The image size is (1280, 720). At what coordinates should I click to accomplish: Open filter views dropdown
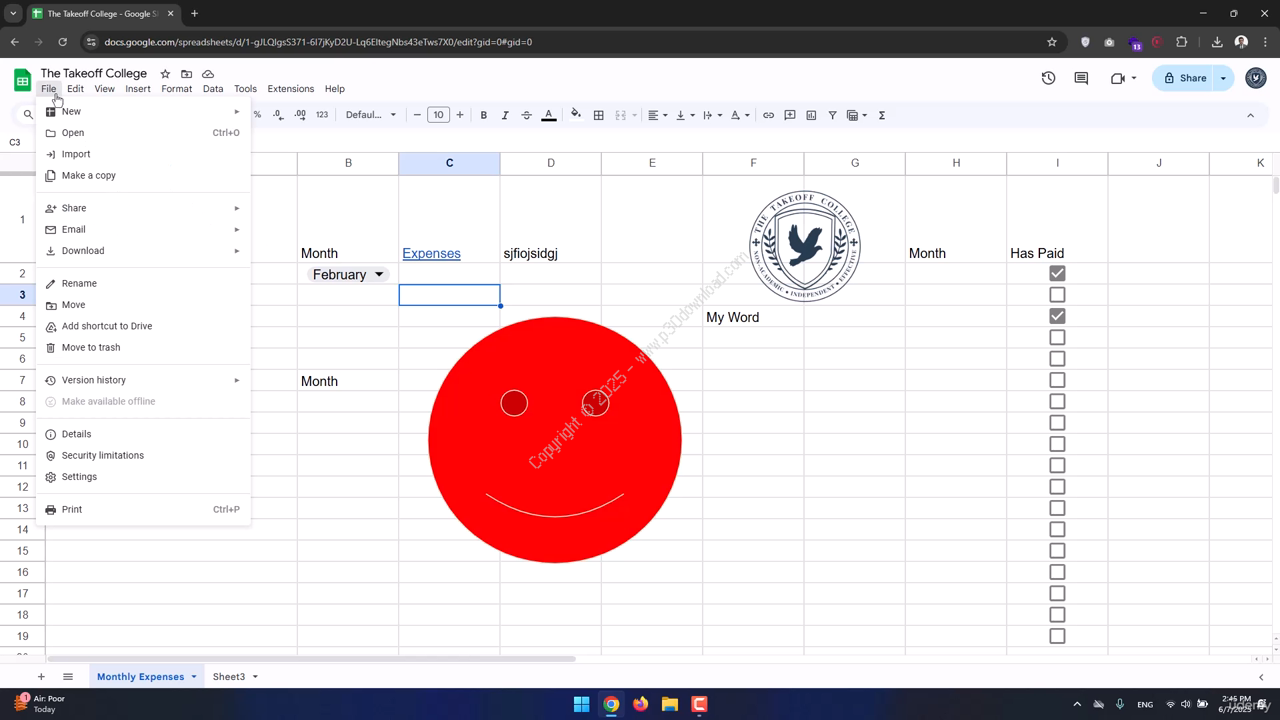tap(857, 115)
